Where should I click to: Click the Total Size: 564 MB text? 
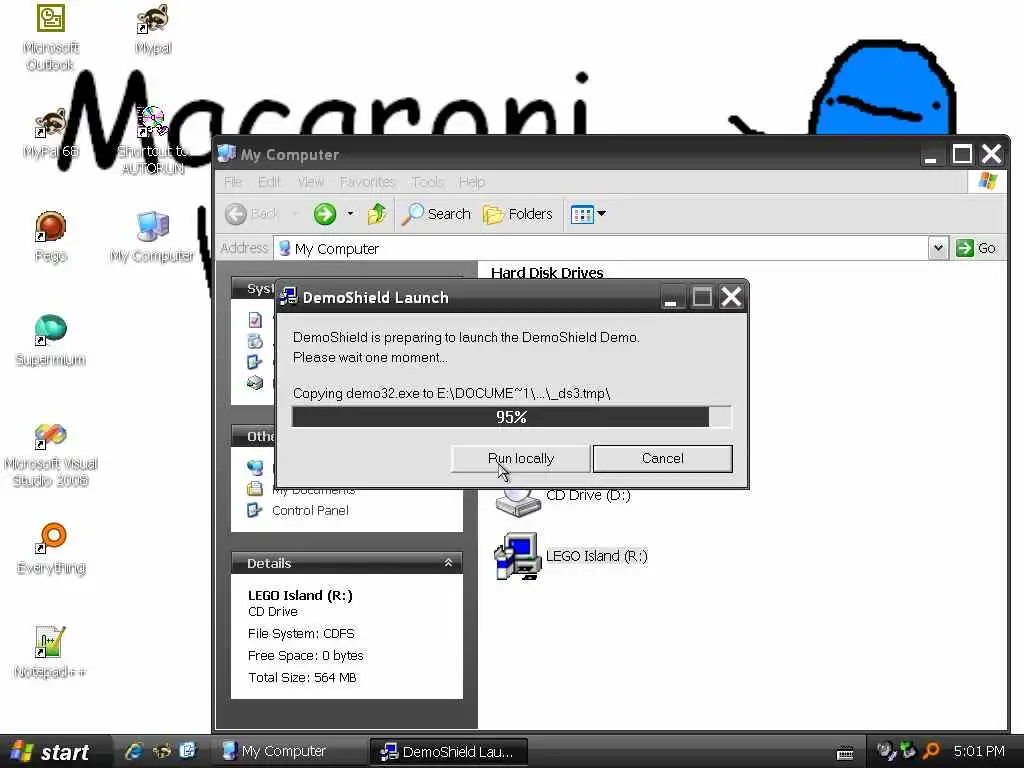(x=302, y=677)
